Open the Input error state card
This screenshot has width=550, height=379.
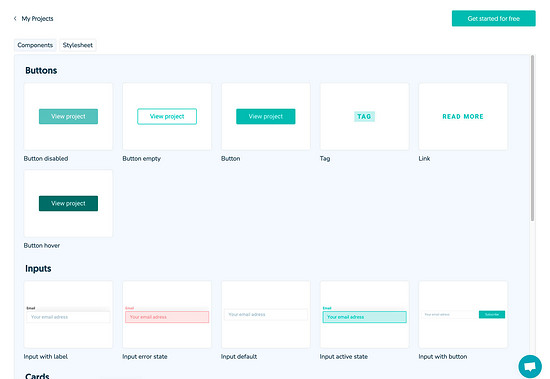[167, 314]
